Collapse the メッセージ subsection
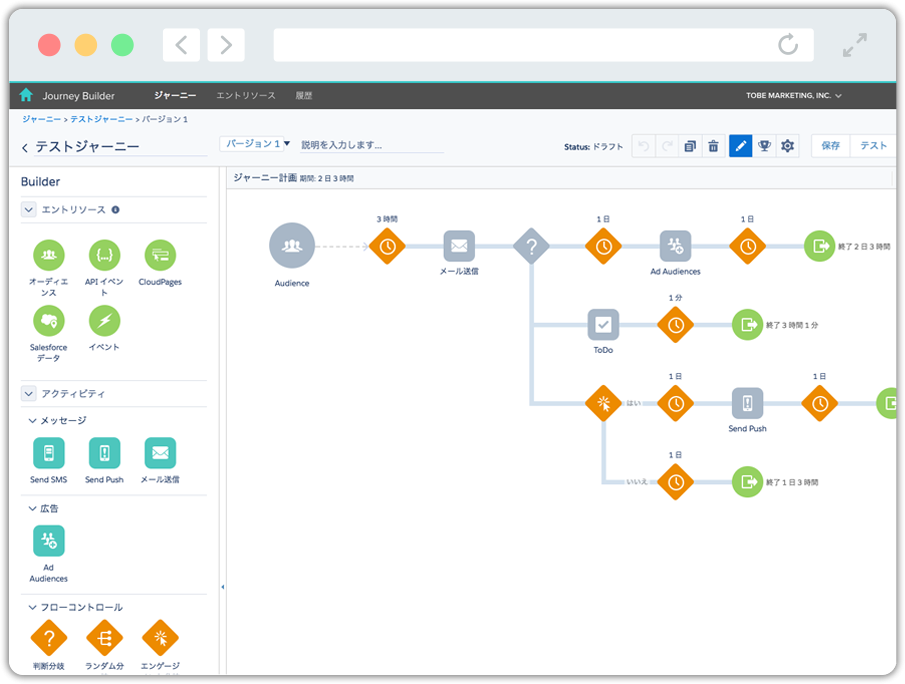The height and width of the screenshot is (684, 905). tap(32, 421)
